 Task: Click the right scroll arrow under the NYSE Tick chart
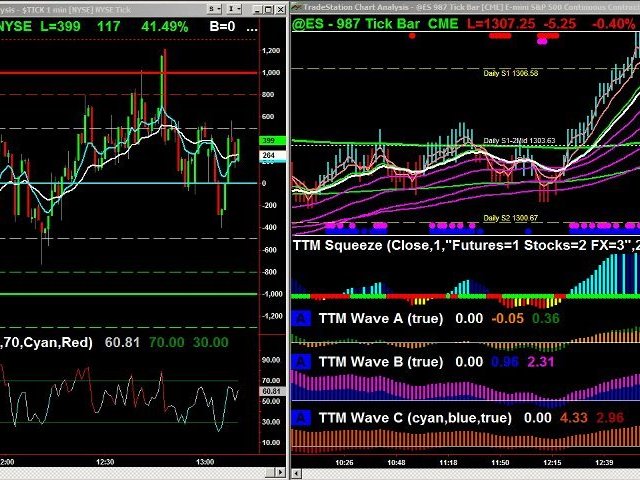(x=280, y=472)
